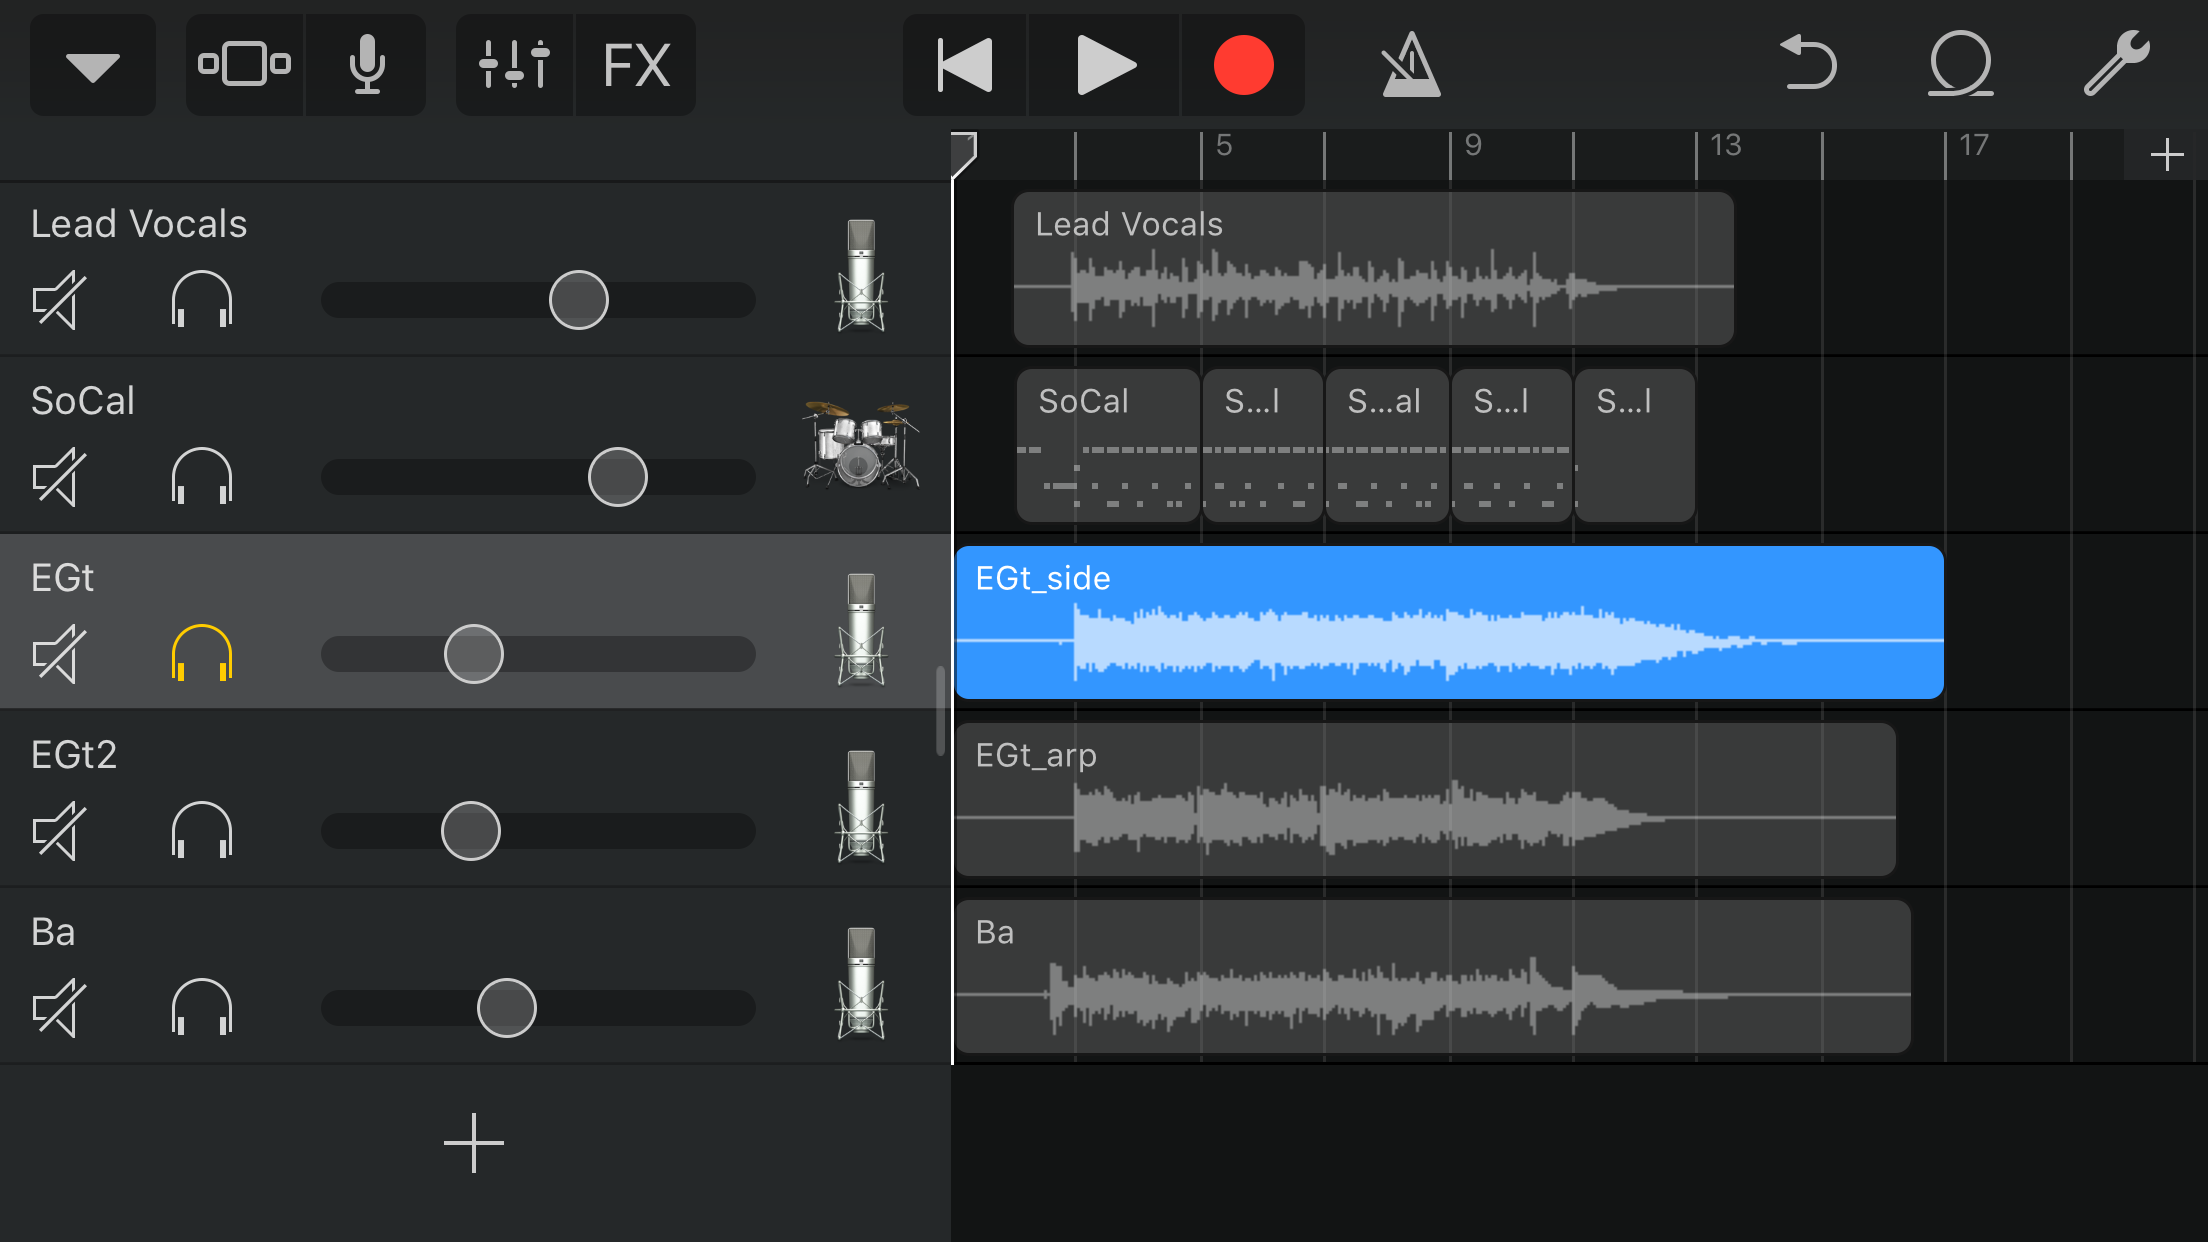Open the loop browser

point(1960,65)
